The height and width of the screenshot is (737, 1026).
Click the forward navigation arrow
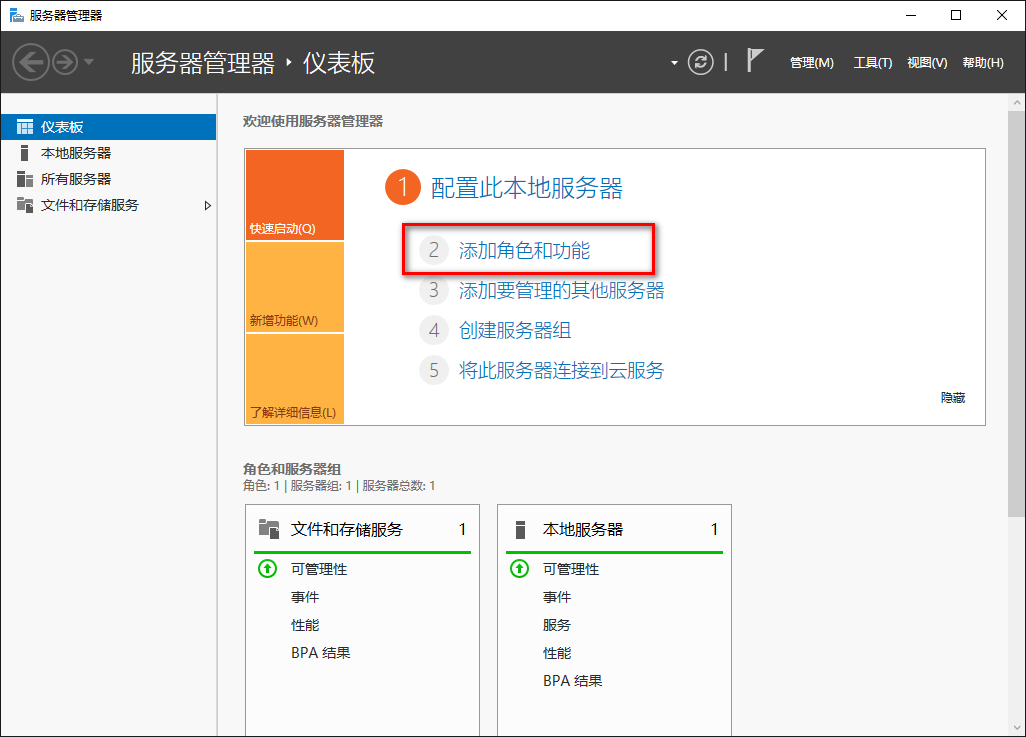click(x=65, y=63)
